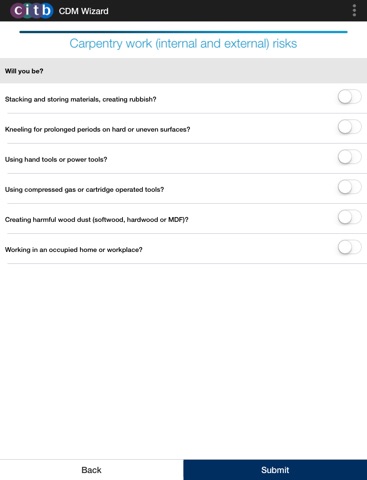Select 'Using compressed gas' question text
This screenshot has width=367, height=480.
[x=84, y=189]
